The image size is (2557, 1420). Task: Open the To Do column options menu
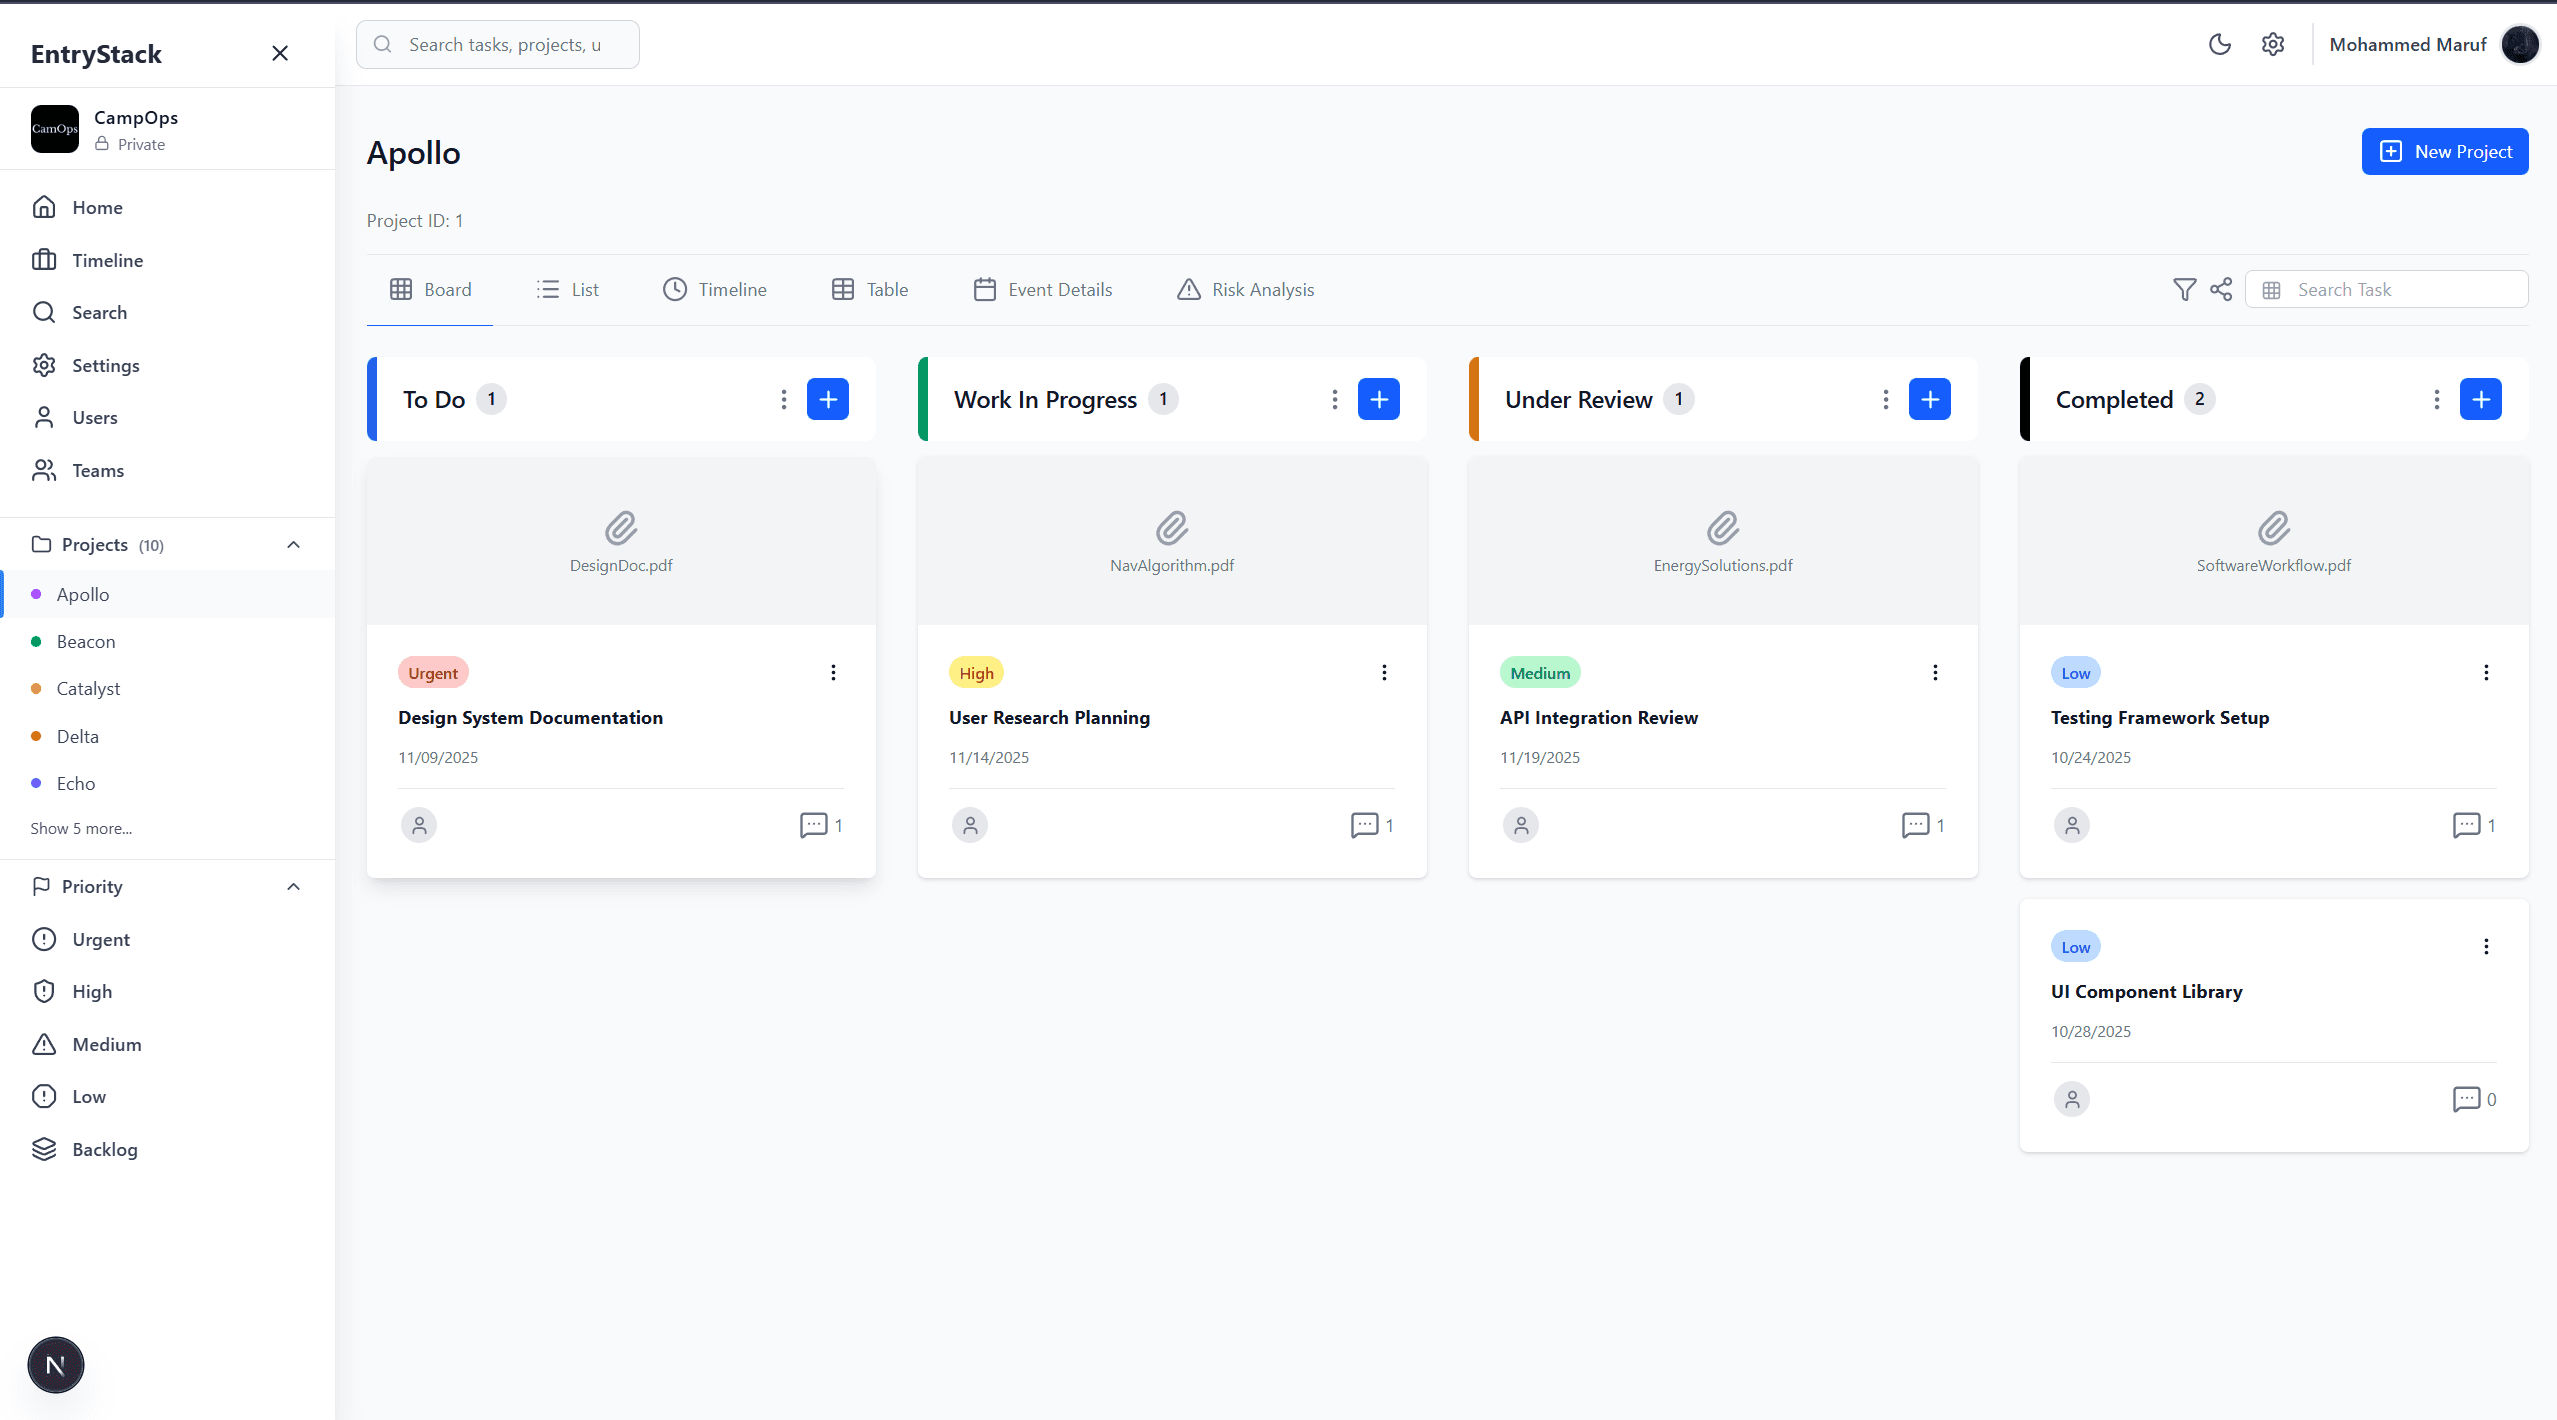click(x=784, y=398)
